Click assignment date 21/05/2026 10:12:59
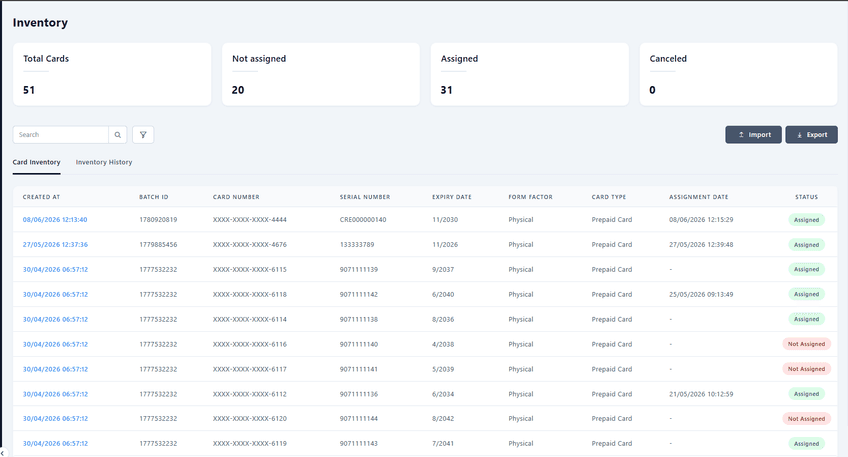 pyautogui.click(x=701, y=394)
